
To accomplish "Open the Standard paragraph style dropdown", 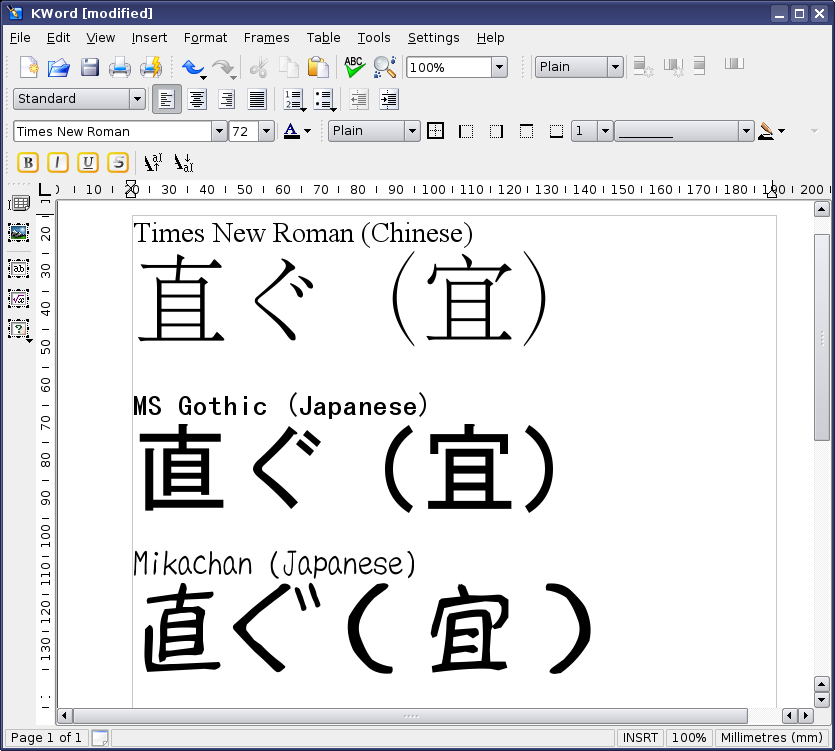I will [137, 99].
